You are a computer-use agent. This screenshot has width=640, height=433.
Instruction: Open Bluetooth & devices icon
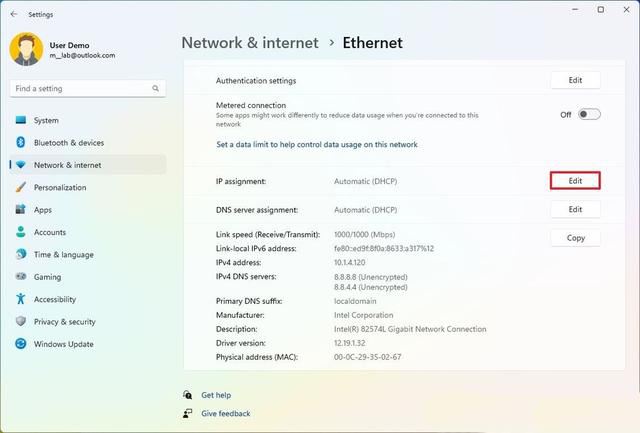coord(20,143)
